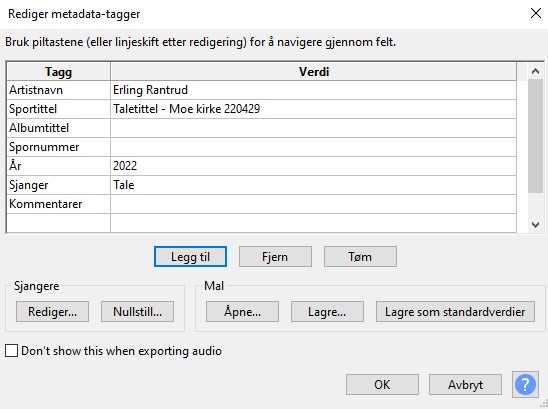The width and height of the screenshot is (548, 409).
Task: Tick Don't show this when exporting audio
Action: [x=12, y=351]
